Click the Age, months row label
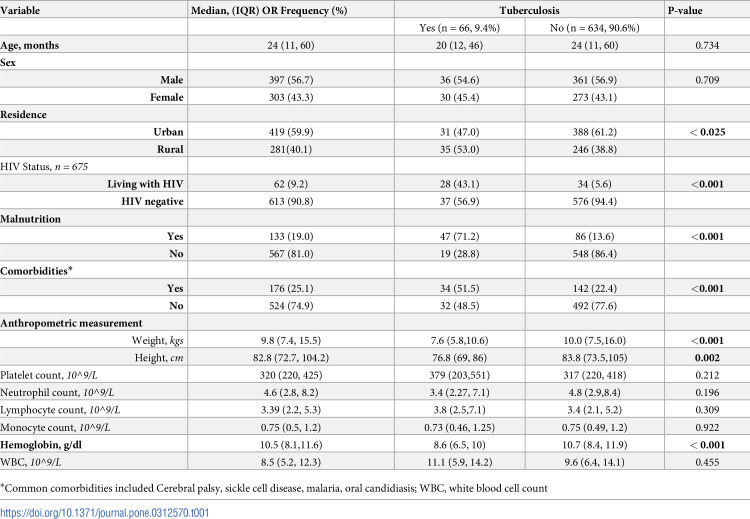The height and width of the screenshot is (519, 750). coord(30,45)
